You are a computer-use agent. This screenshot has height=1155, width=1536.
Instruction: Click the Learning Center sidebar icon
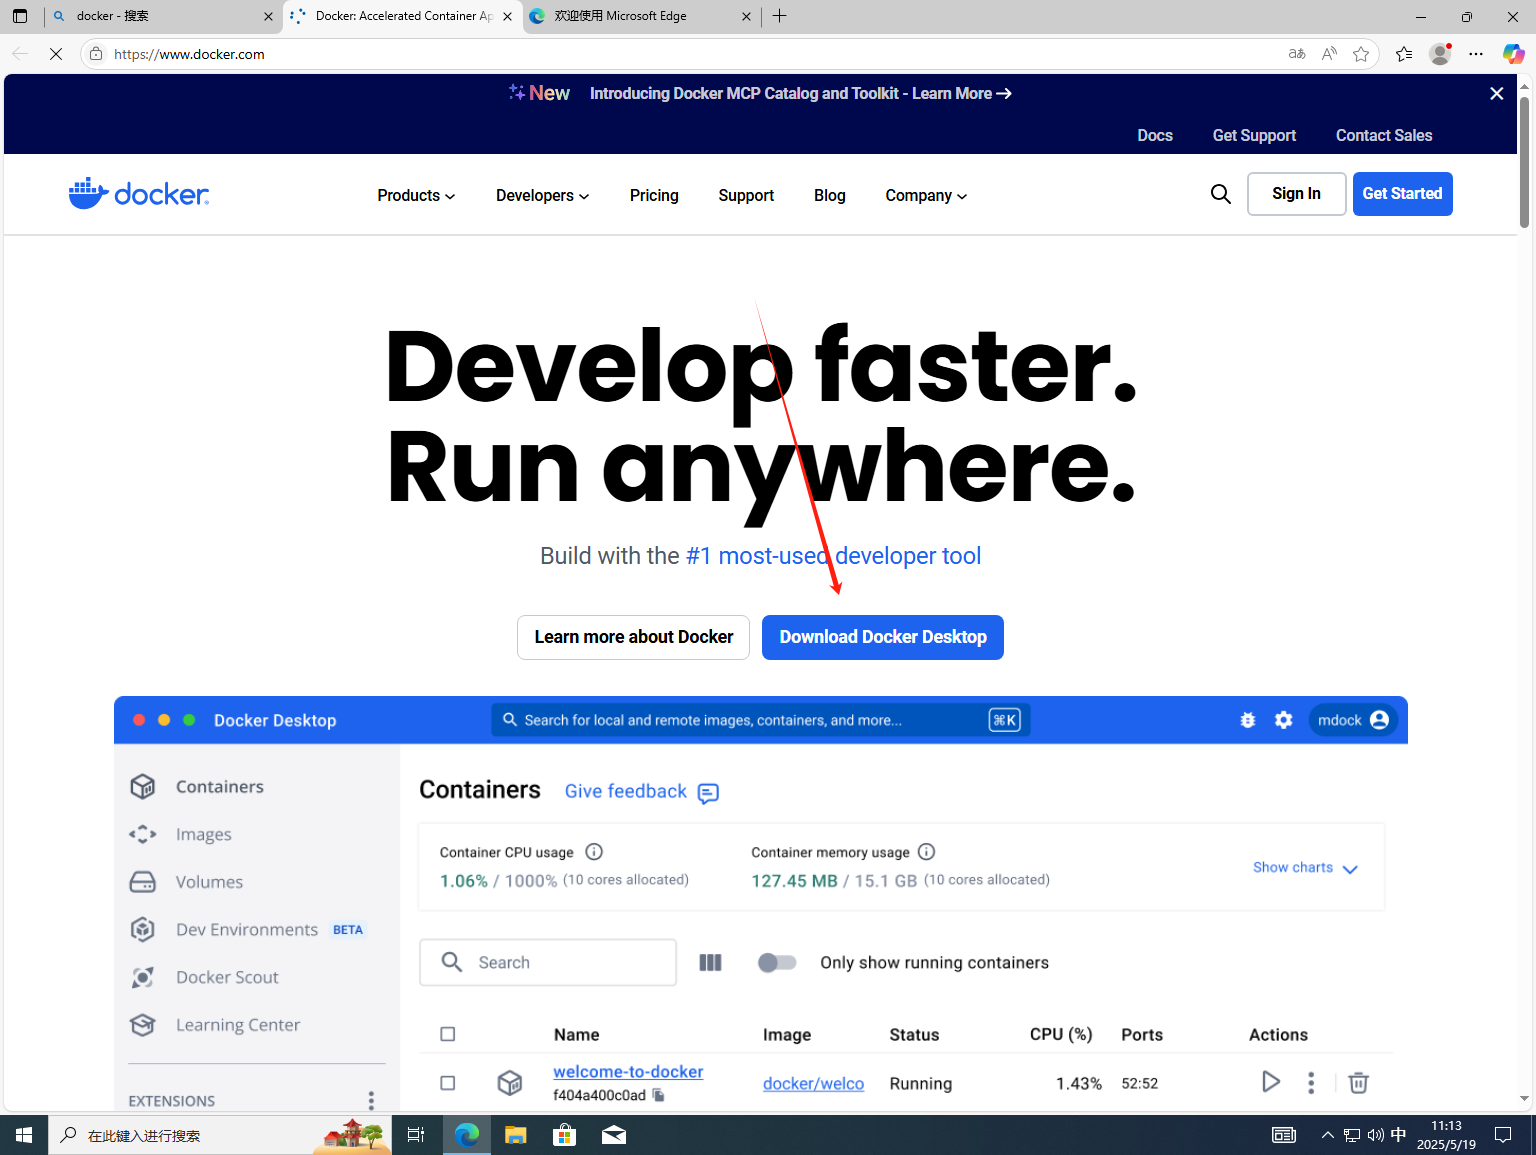pyautogui.click(x=143, y=1025)
